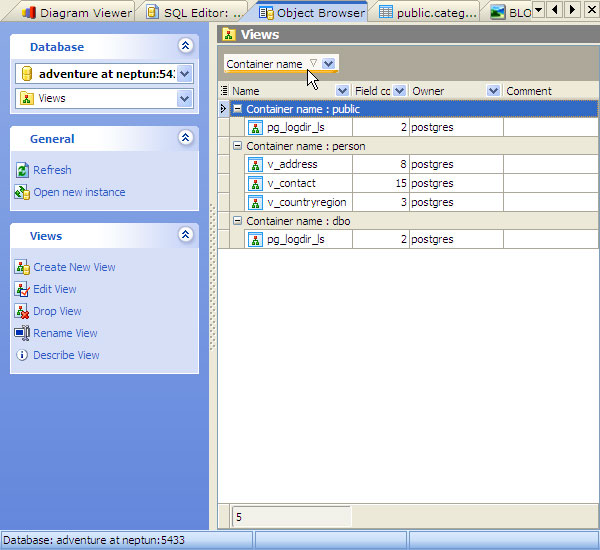
Task: Click the Refresh icon
Action: point(22,170)
